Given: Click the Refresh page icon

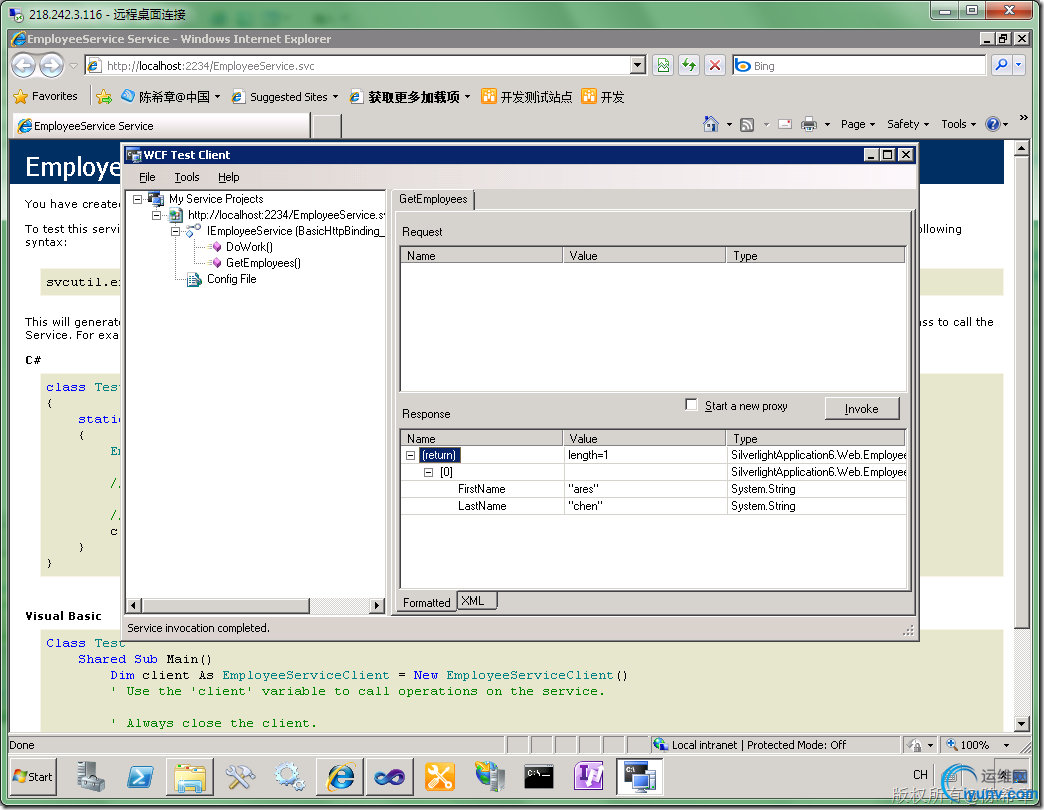Looking at the screenshot, I should (689, 65).
